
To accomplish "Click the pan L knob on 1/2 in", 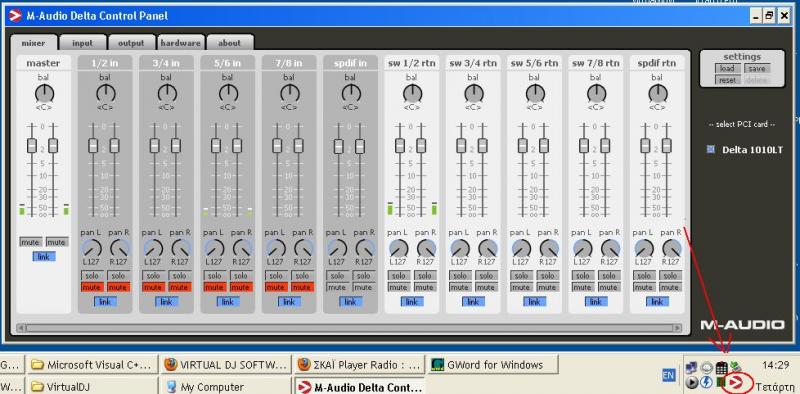I will (91, 248).
